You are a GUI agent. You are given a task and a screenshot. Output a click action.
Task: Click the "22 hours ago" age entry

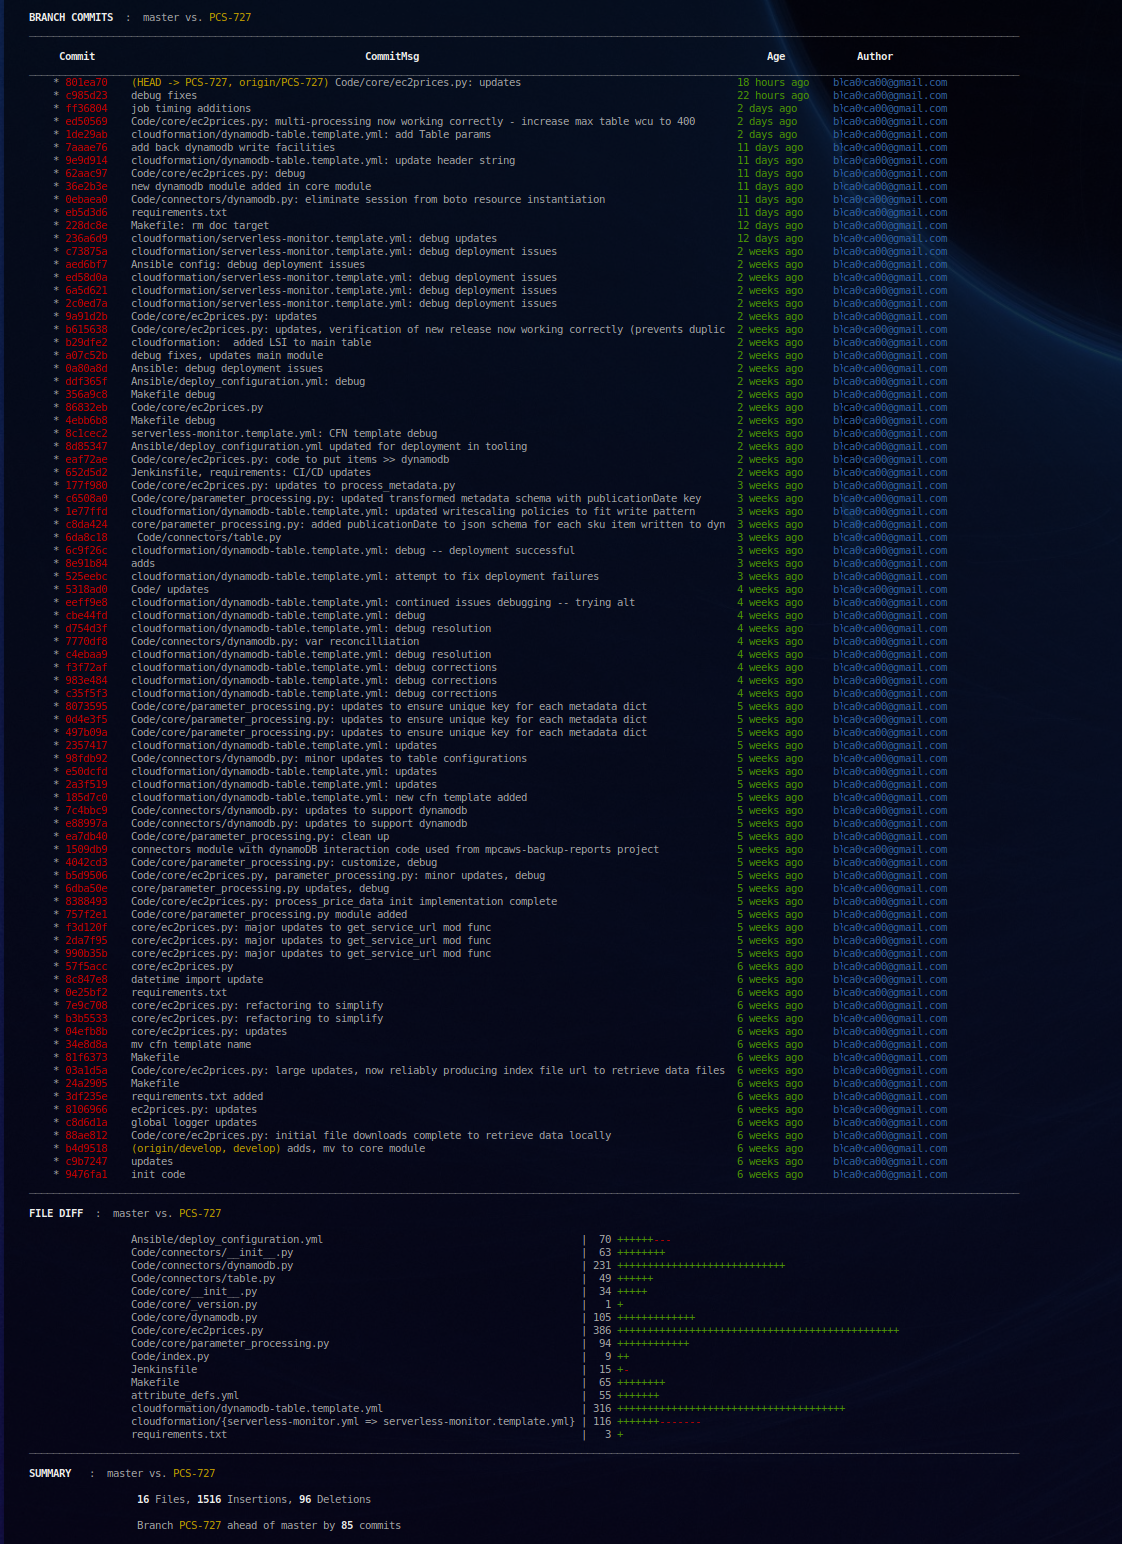(x=773, y=96)
